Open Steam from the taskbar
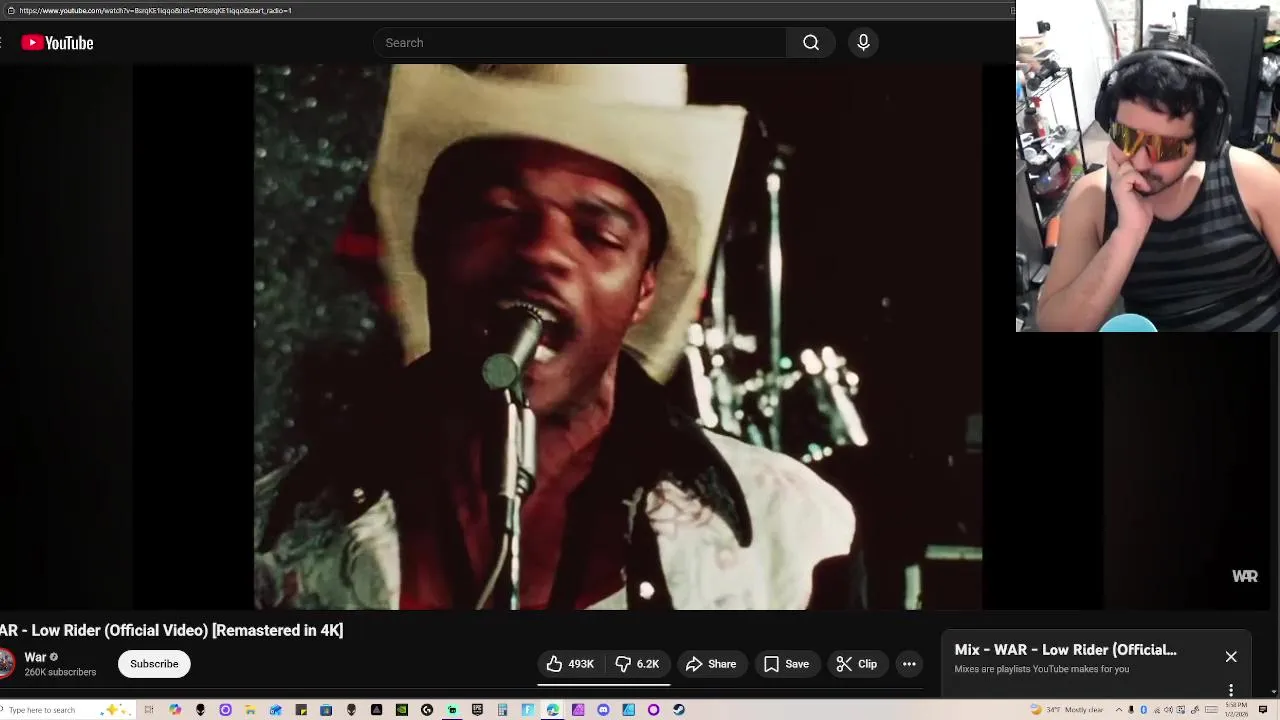1280x720 pixels. (x=679, y=710)
